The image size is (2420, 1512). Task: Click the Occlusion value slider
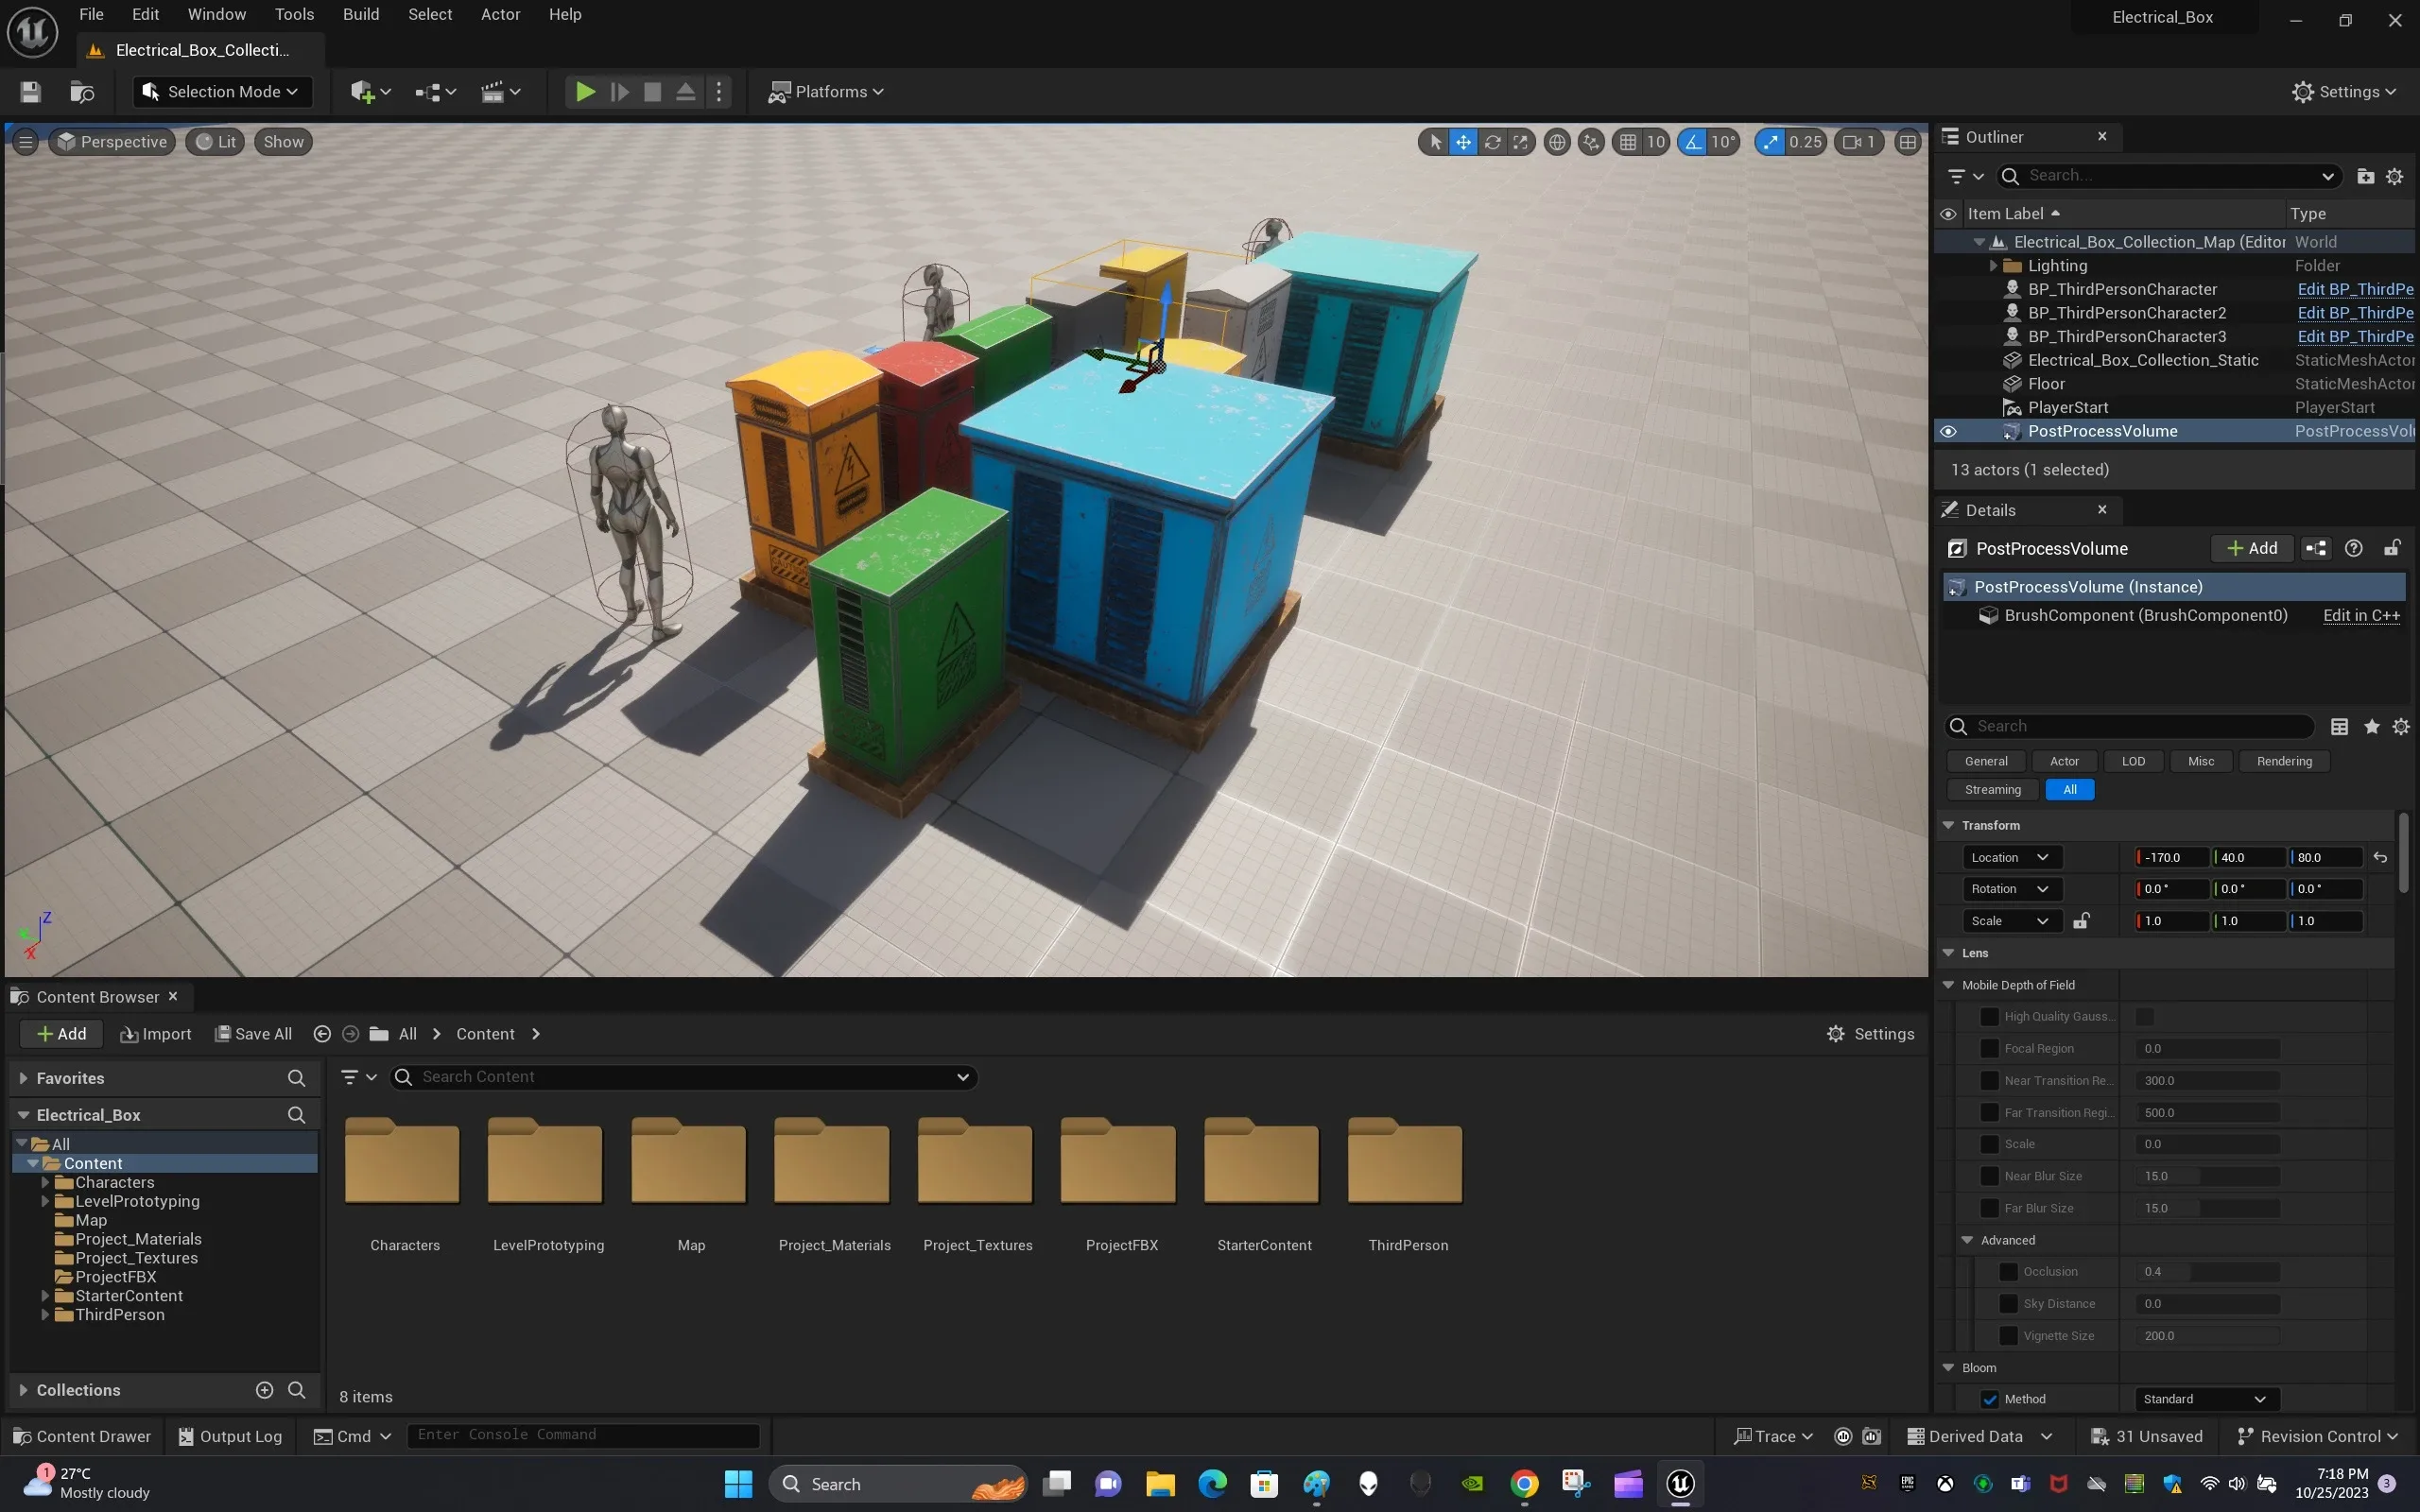pos(2207,1272)
